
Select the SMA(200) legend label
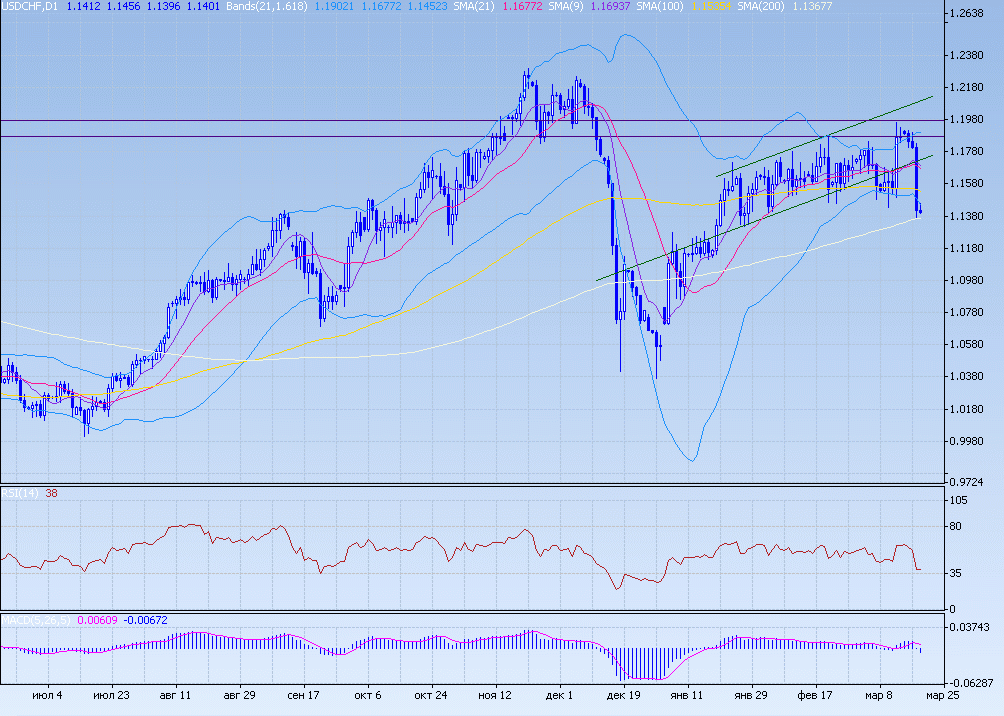coord(760,6)
